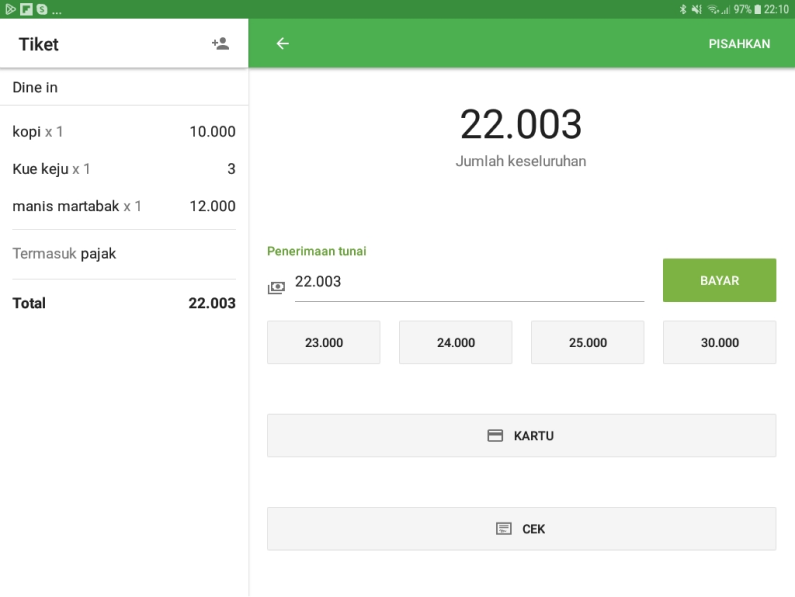Click the Tiket header title
Image resolution: width=795 pixels, height=597 pixels.
pos(39,44)
